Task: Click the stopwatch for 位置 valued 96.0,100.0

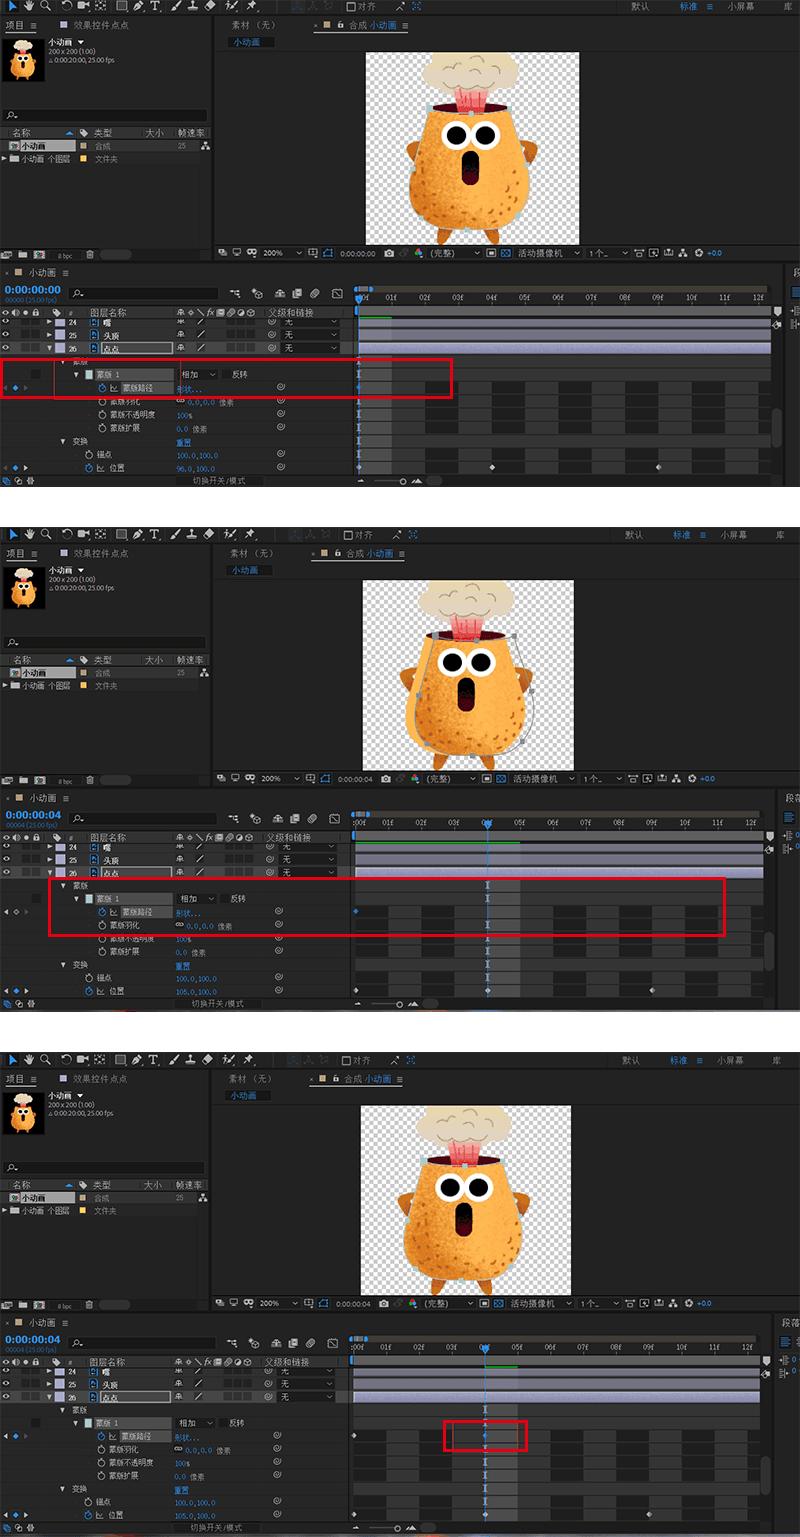Action: [88, 468]
